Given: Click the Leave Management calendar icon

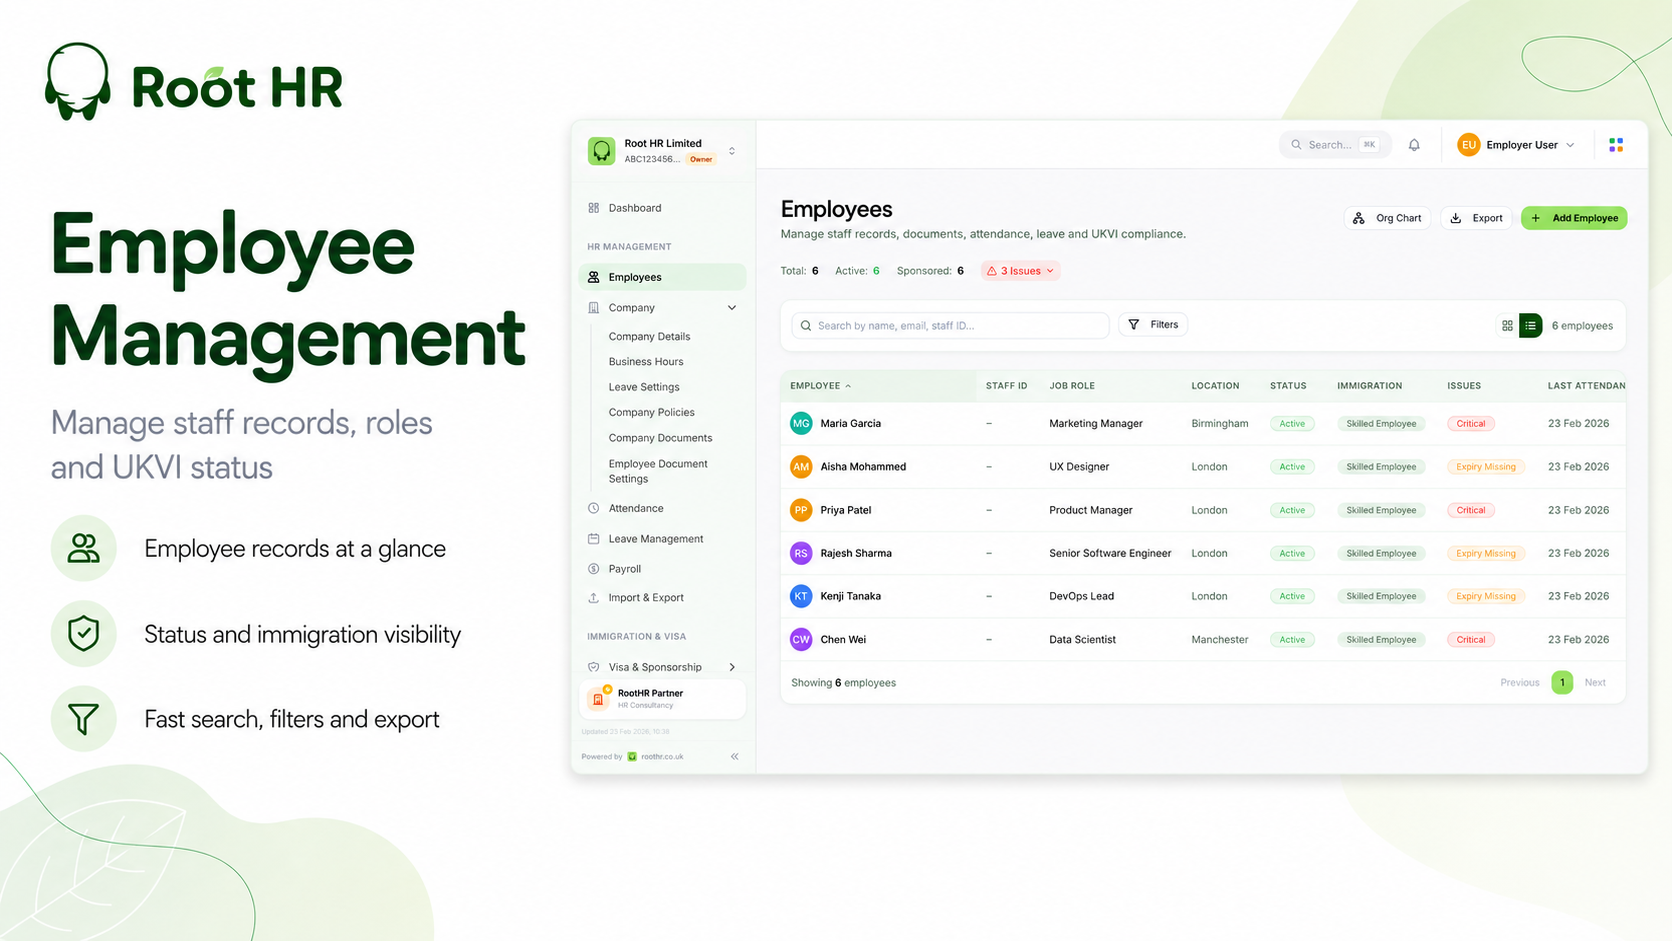Looking at the screenshot, I should (x=594, y=538).
